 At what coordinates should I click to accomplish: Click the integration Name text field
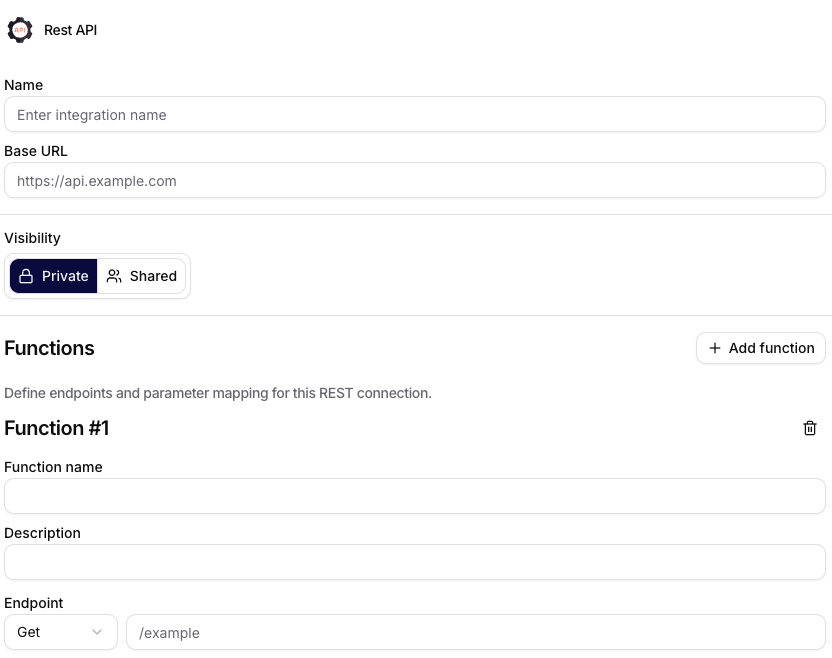click(415, 114)
